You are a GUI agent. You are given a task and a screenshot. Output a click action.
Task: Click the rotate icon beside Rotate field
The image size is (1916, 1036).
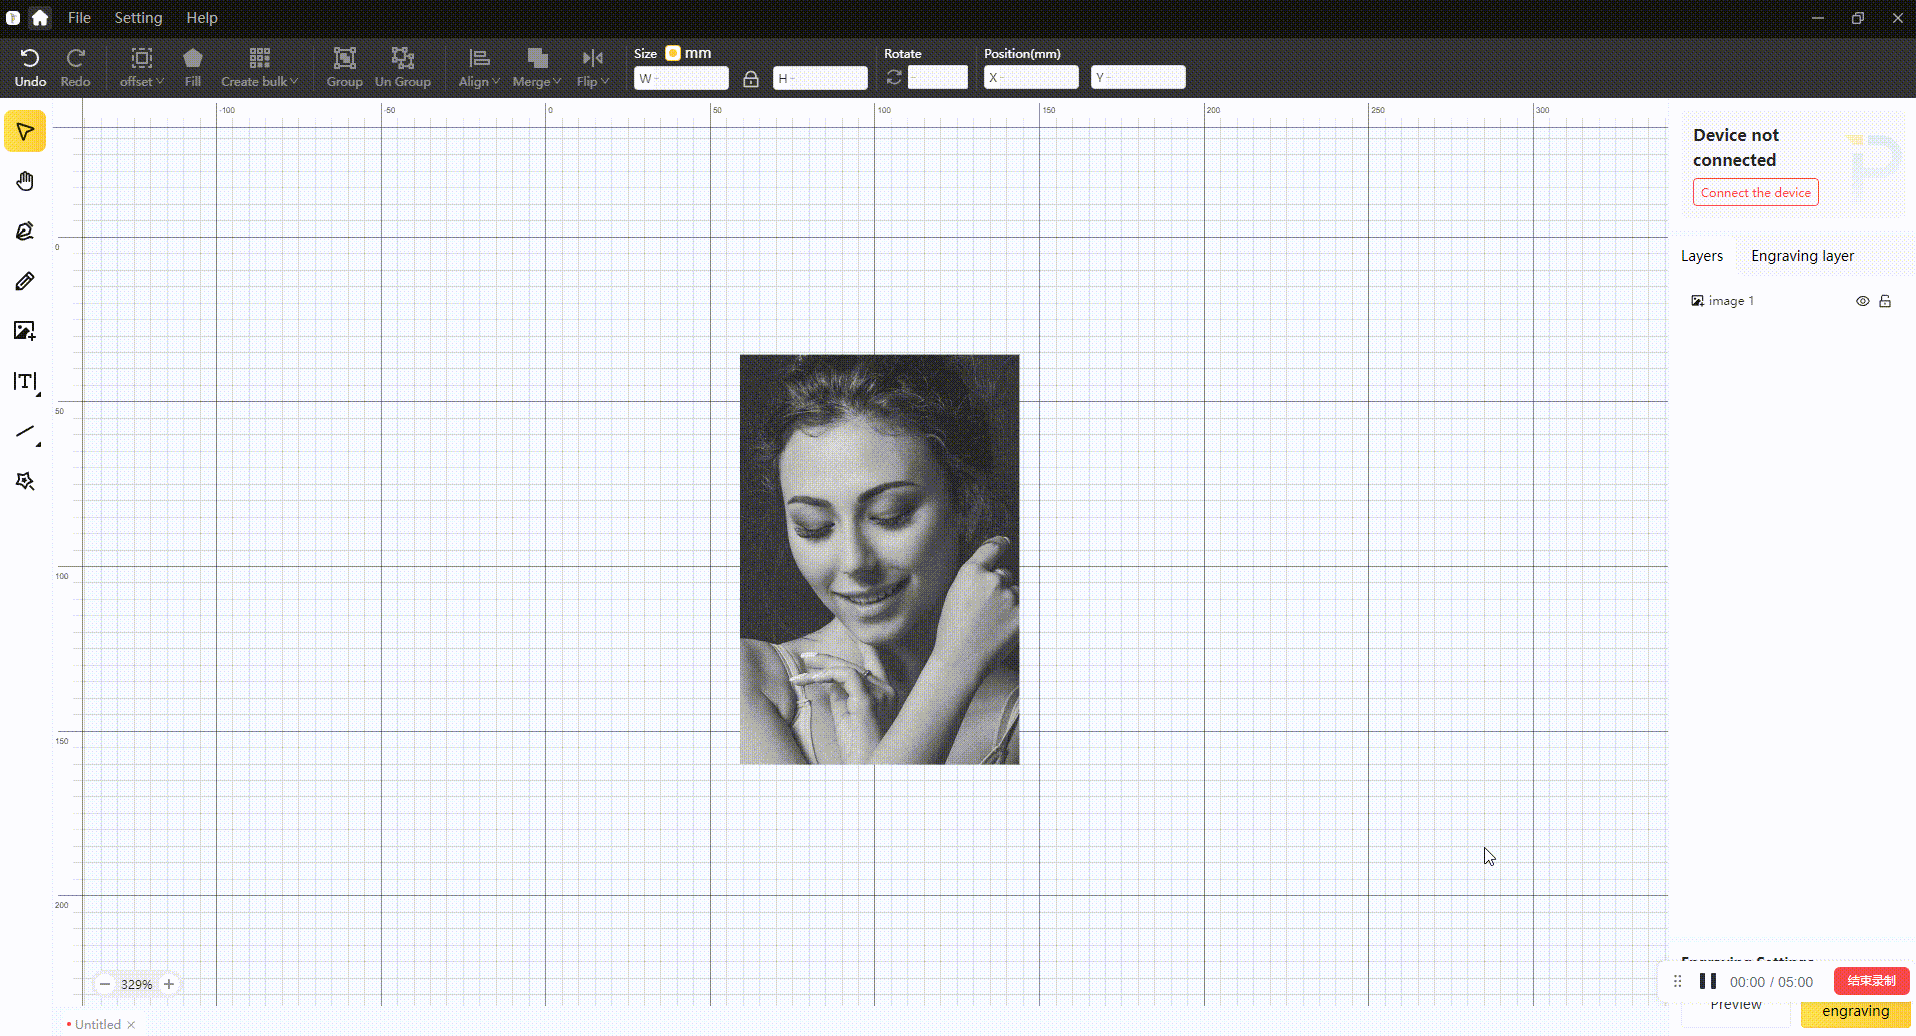[894, 77]
